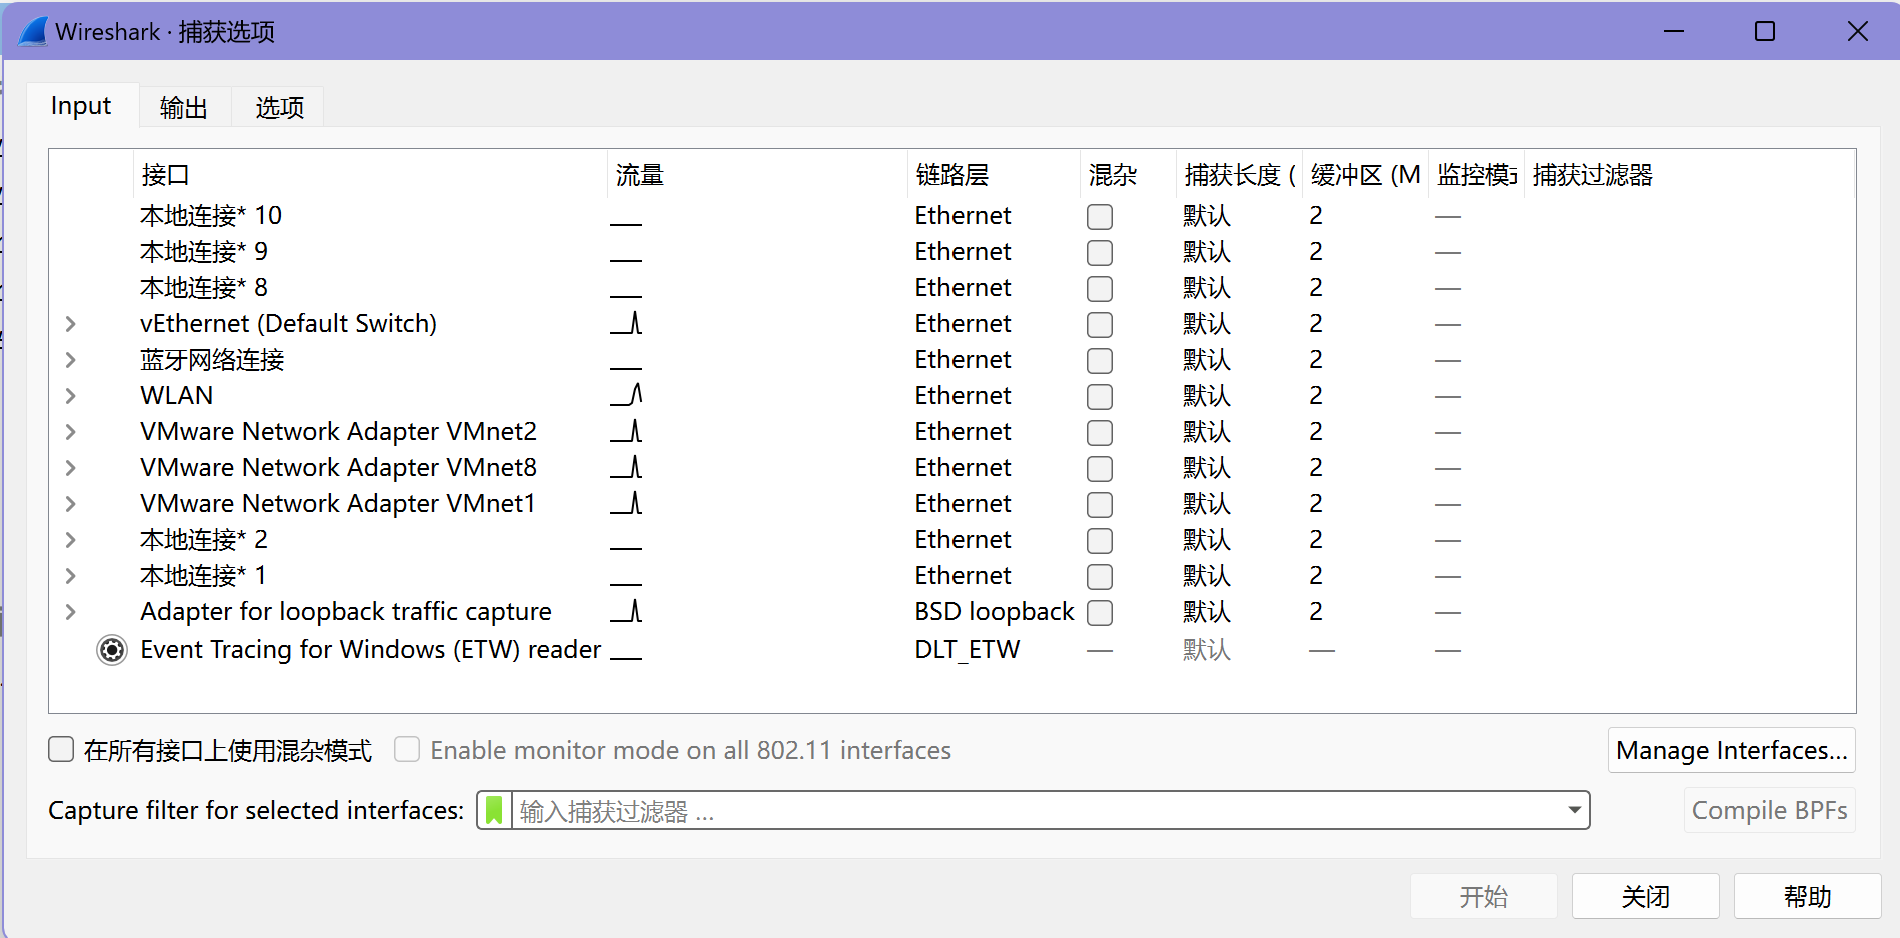Focus the 输入捕获过滤器 text field
The height and width of the screenshot is (938, 1900).
click(1036, 810)
